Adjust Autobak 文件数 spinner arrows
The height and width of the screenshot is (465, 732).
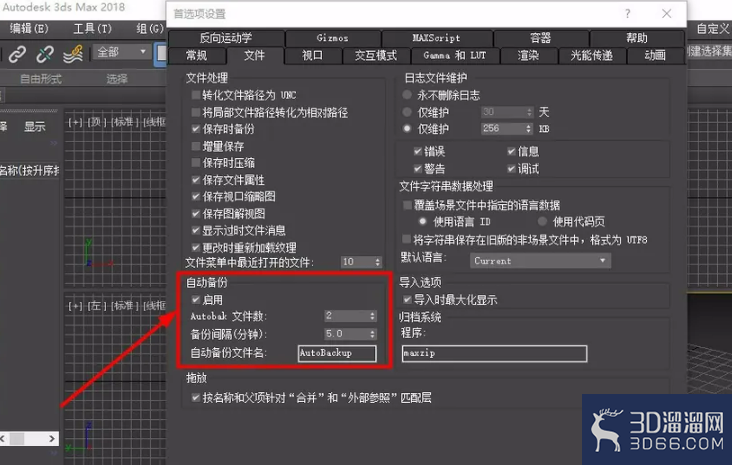pos(372,316)
